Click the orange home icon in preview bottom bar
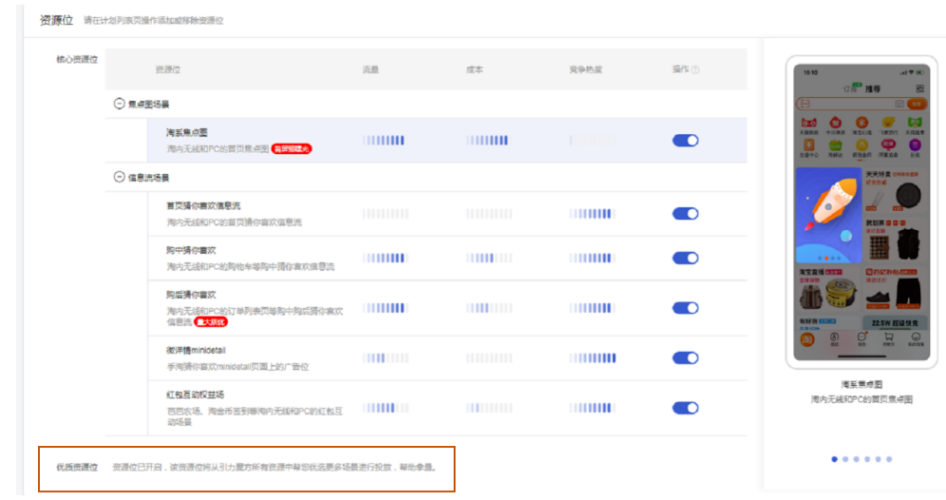This screenshot has height=500, width=946. pyautogui.click(x=808, y=339)
